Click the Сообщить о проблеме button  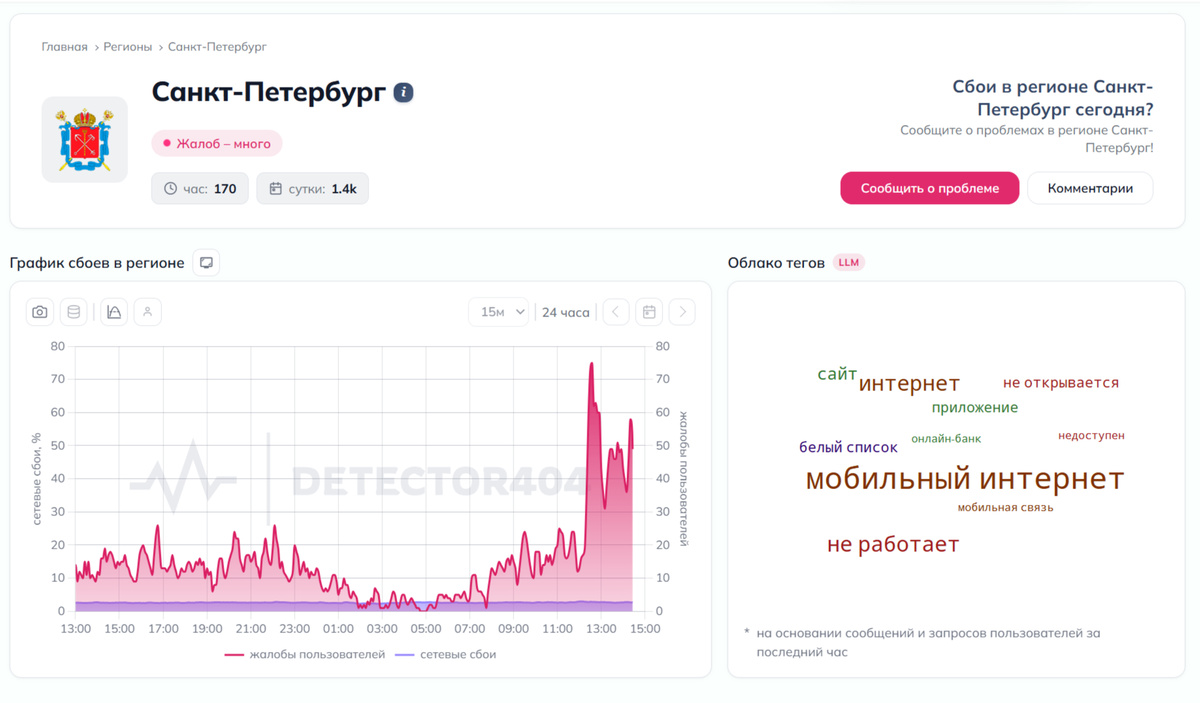(930, 188)
